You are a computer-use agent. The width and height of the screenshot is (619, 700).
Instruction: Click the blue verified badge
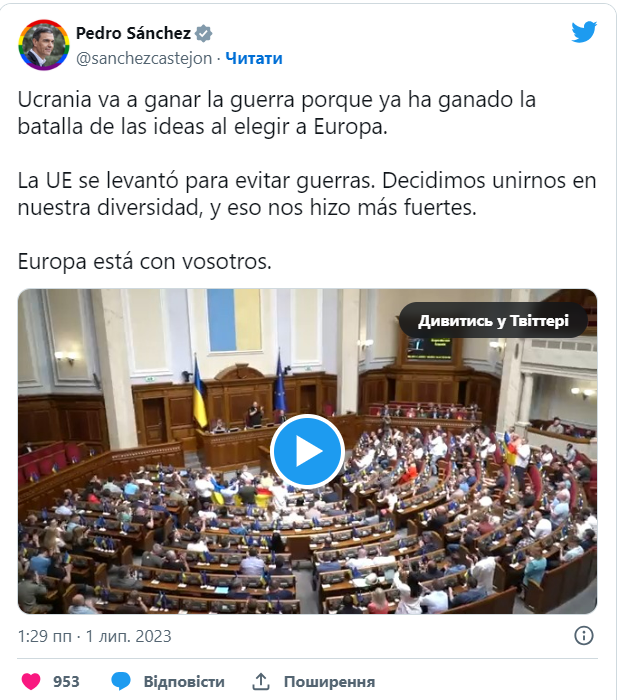point(204,33)
